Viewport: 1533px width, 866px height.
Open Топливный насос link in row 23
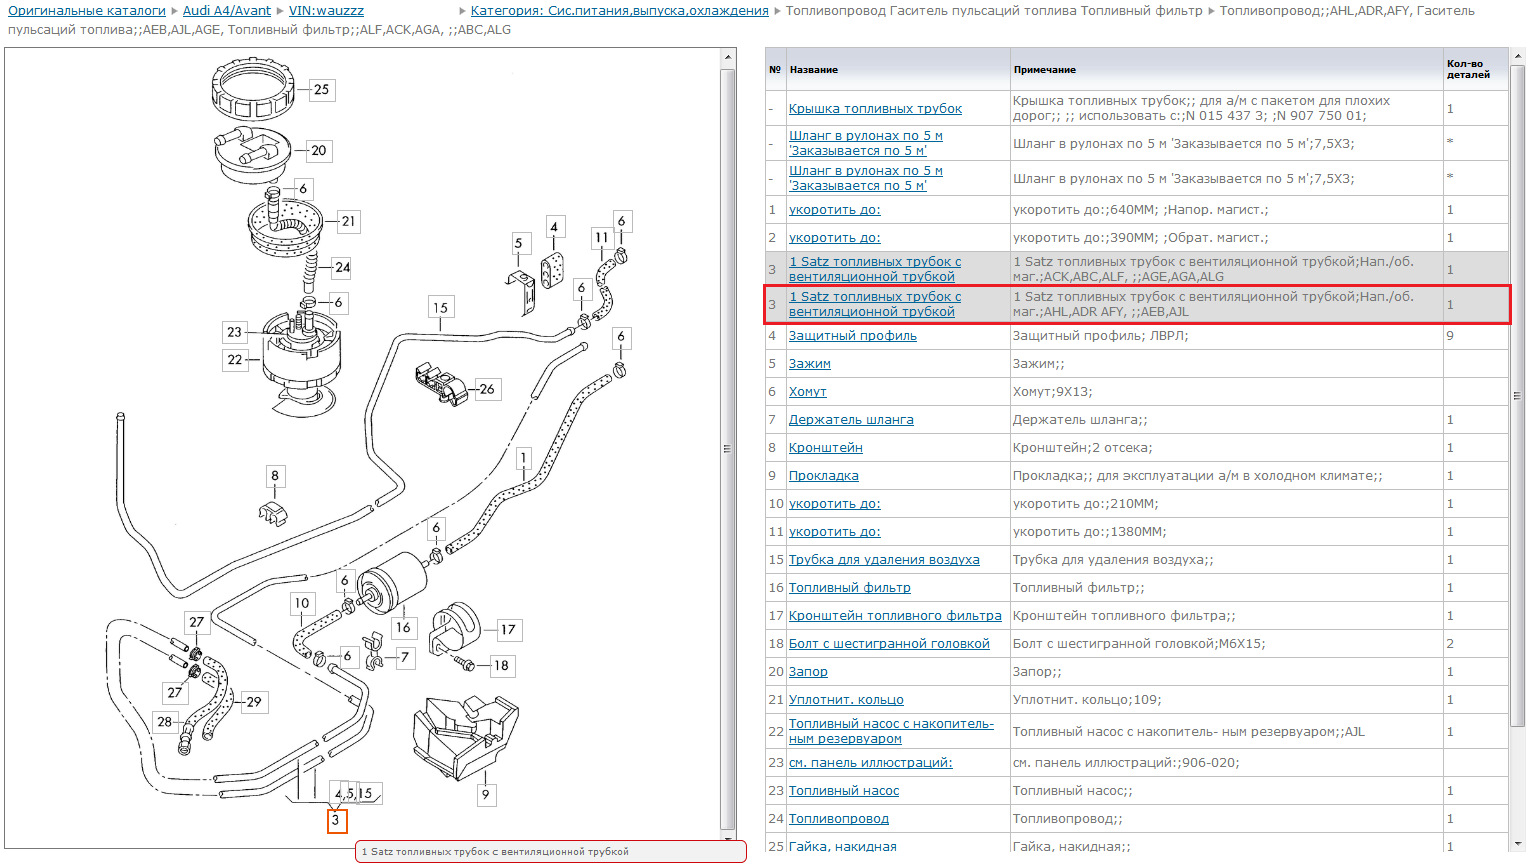[844, 791]
